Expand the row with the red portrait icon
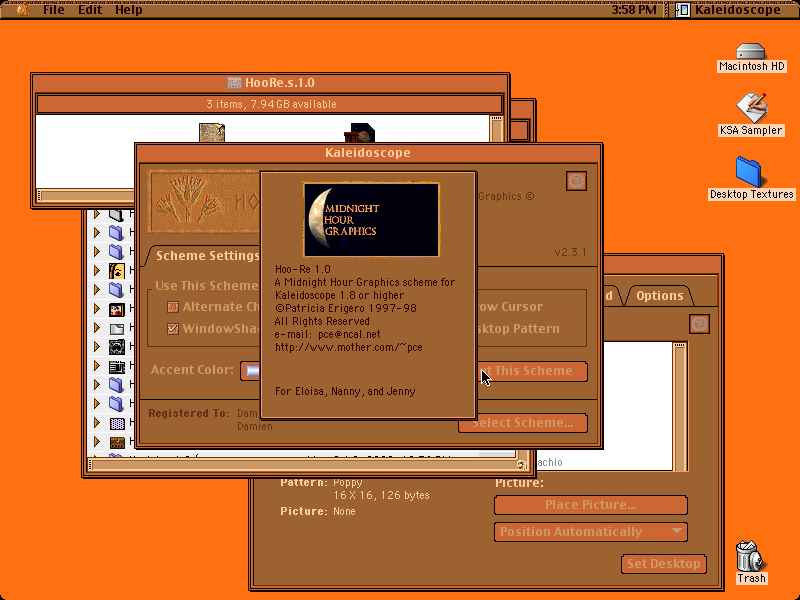 [96, 309]
